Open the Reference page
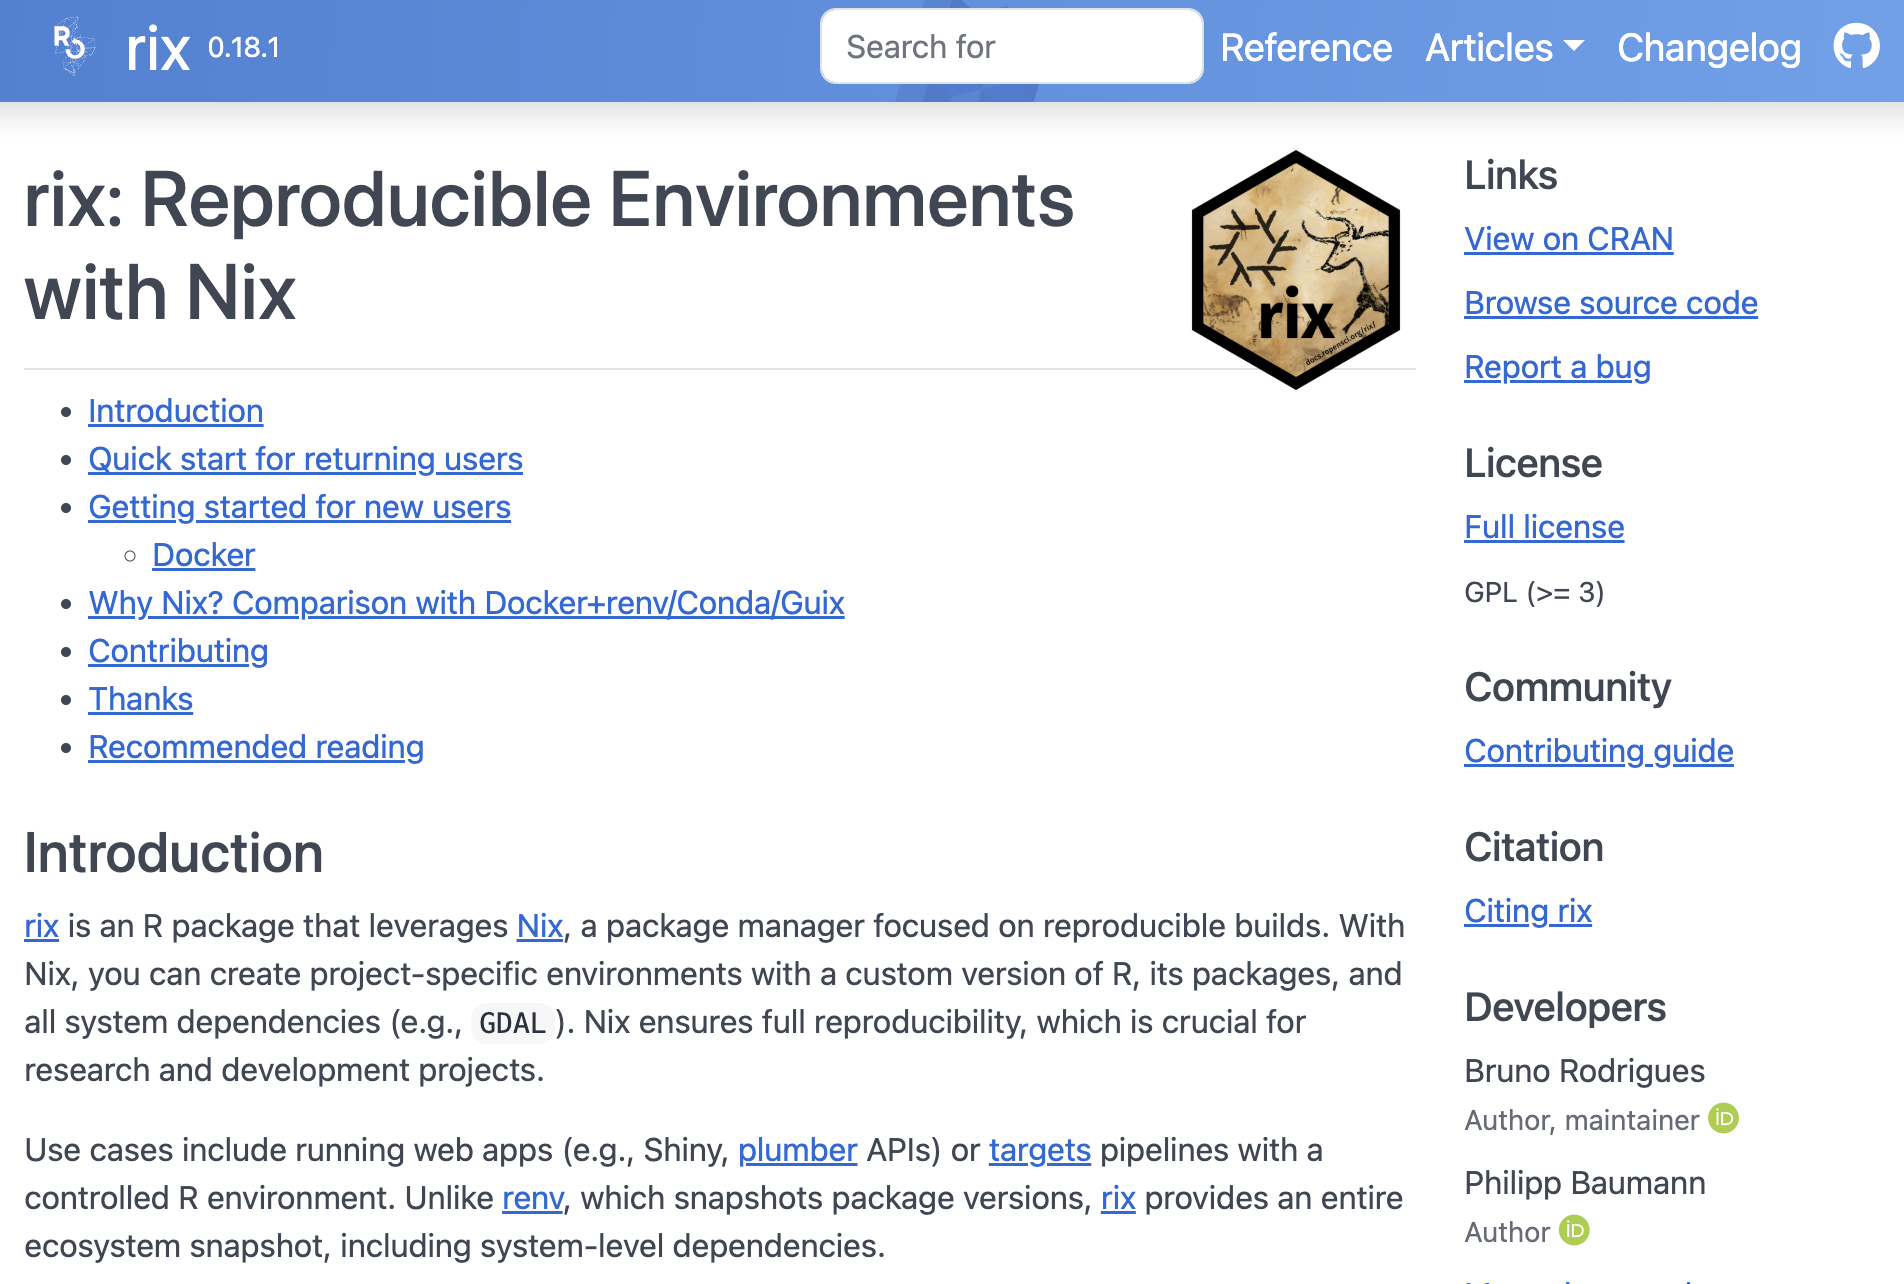The height and width of the screenshot is (1284, 1904). pyautogui.click(x=1306, y=48)
